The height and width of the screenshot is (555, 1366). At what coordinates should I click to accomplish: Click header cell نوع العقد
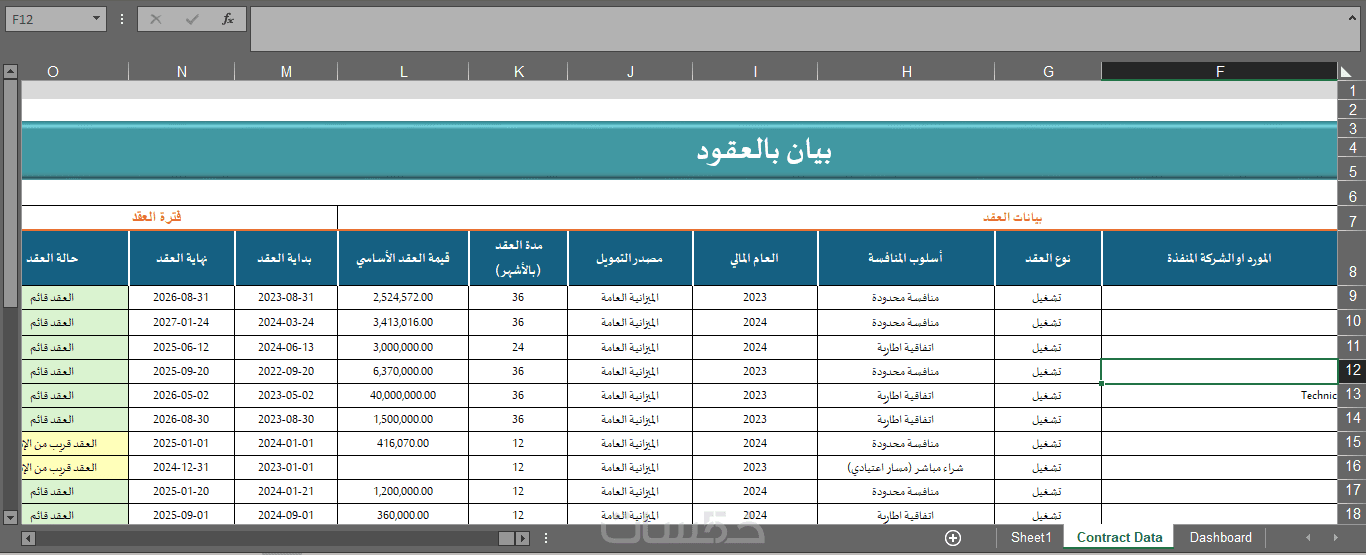point(1048,258)
